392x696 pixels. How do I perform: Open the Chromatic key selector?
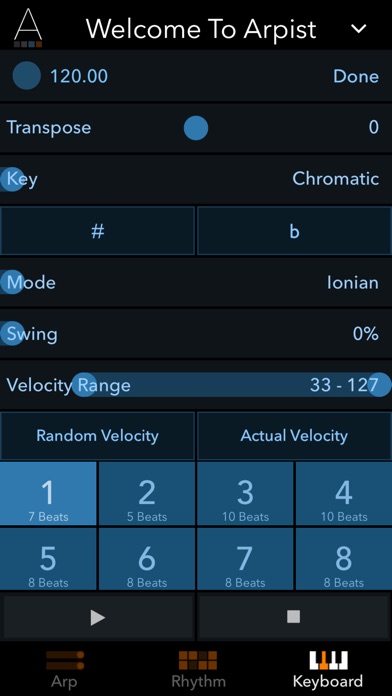pyautogui.click(x=336, y=179)
